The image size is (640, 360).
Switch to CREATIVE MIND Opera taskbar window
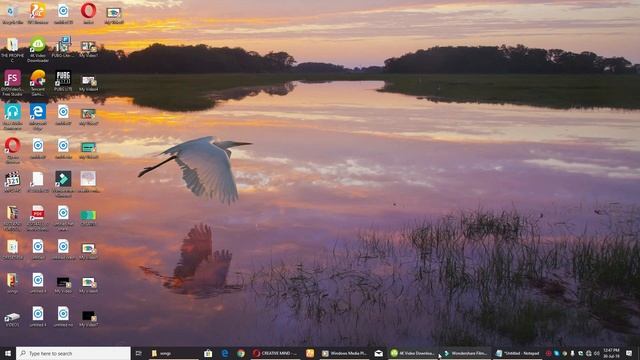(x=276, y=353)
